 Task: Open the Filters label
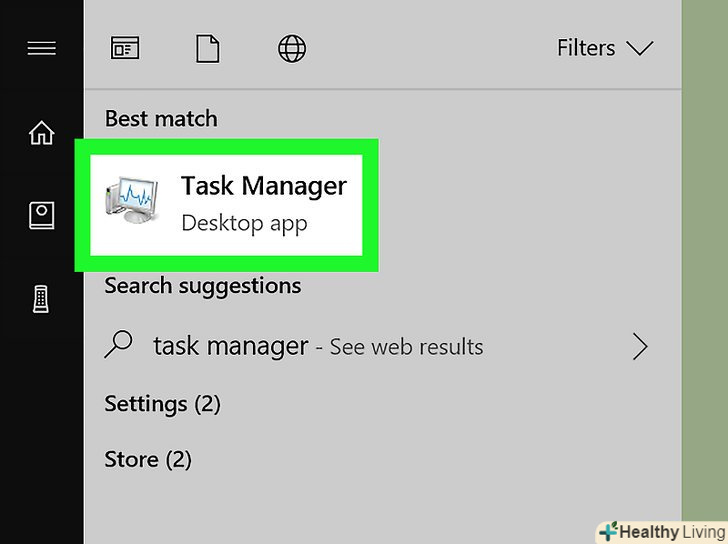[586, 48]
